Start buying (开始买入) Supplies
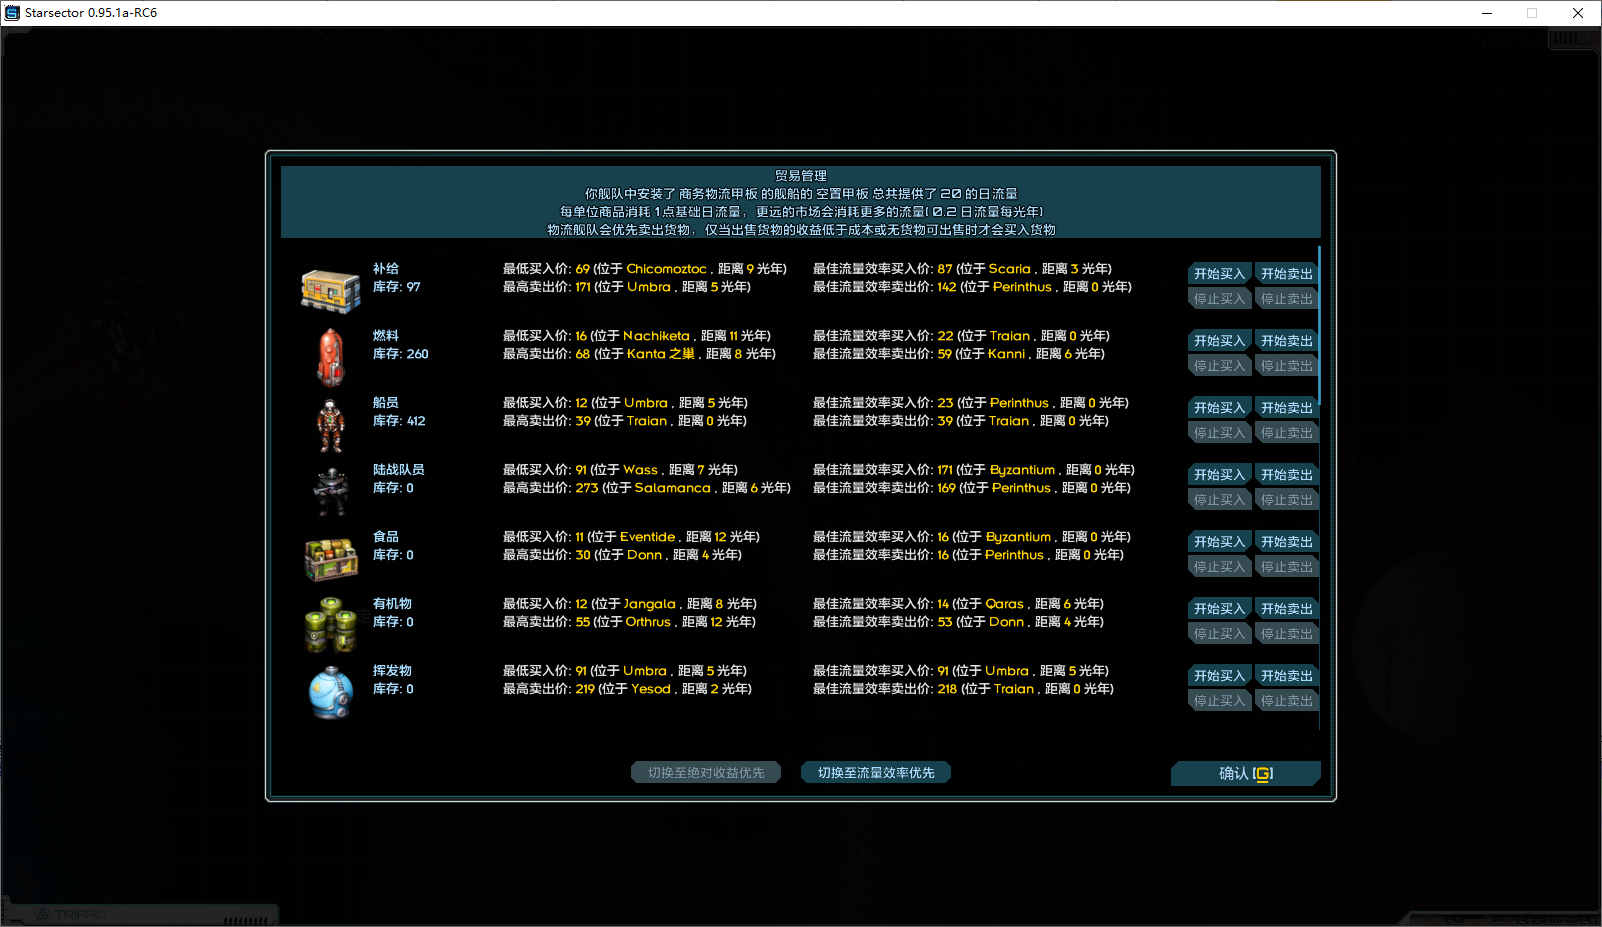 pos(1219,274)
